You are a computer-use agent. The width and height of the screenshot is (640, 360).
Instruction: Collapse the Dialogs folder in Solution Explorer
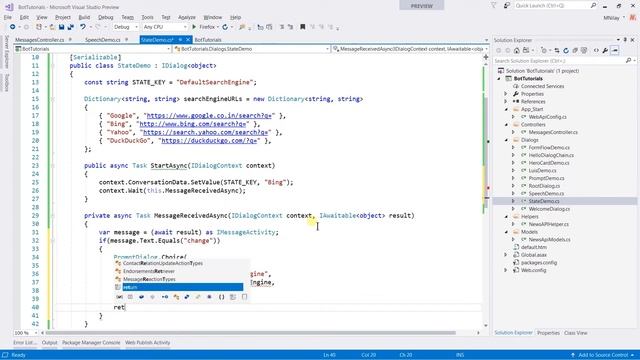coord(507,140)
